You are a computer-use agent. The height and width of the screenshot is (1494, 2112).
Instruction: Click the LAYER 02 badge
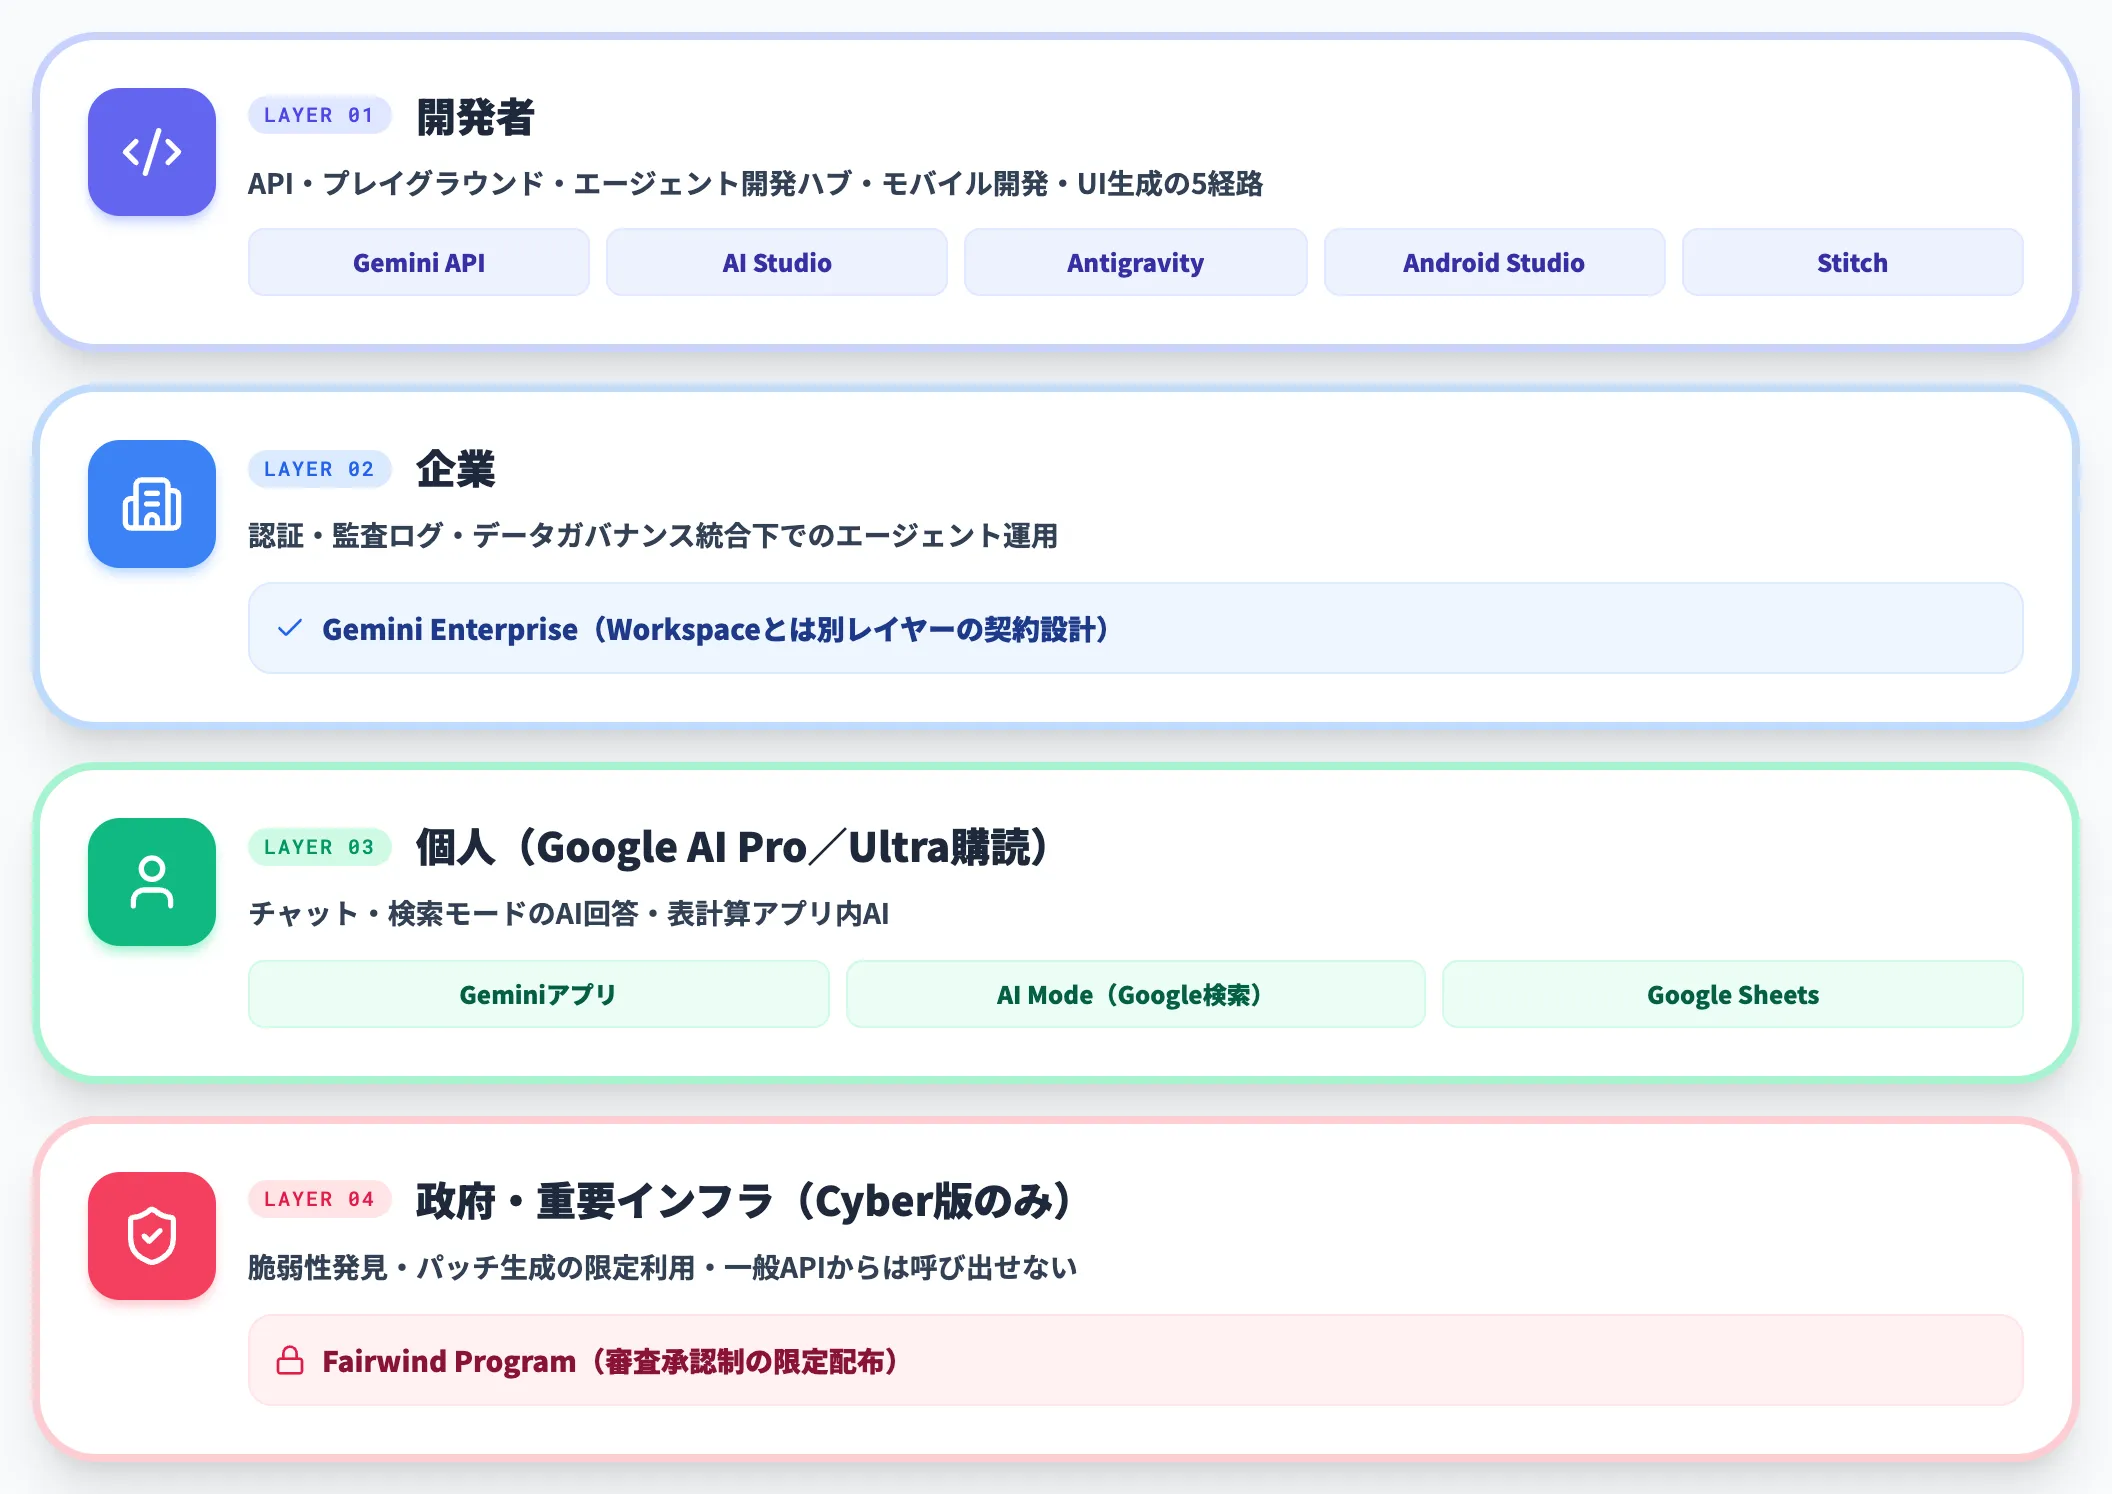tap(319, 469)
